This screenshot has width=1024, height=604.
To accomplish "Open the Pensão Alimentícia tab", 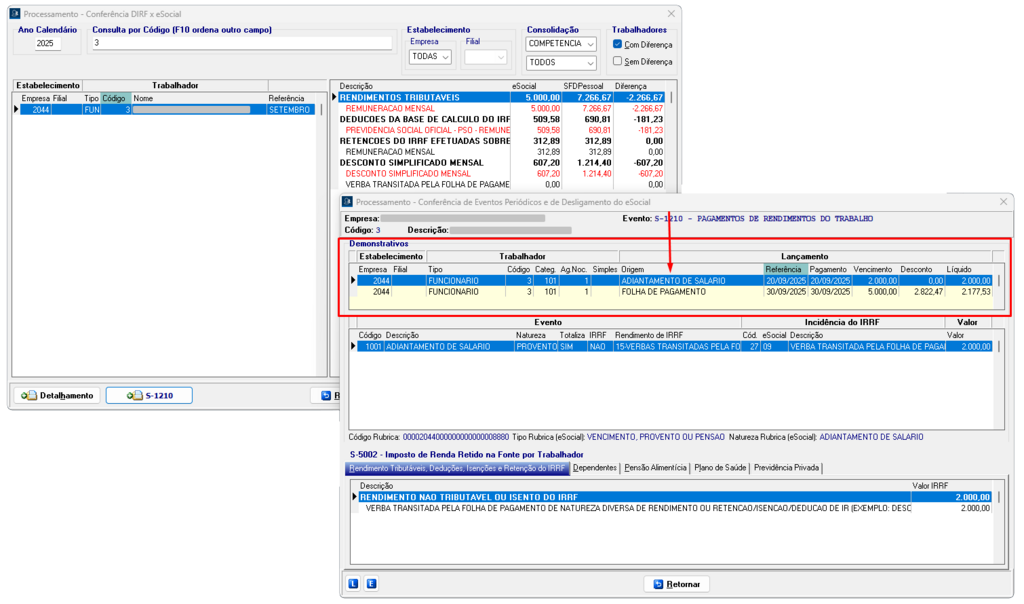I will 654,467.
